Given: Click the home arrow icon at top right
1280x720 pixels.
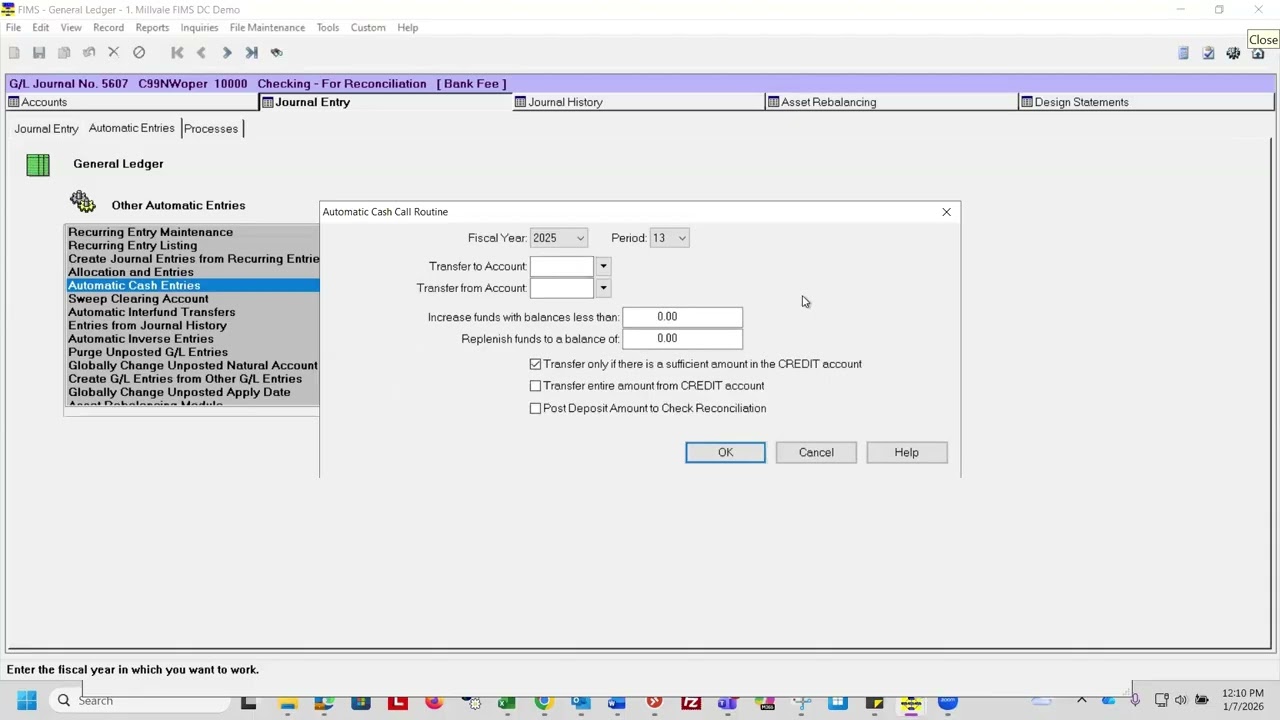Looking at the screenshot, I should pos(1258,53).
